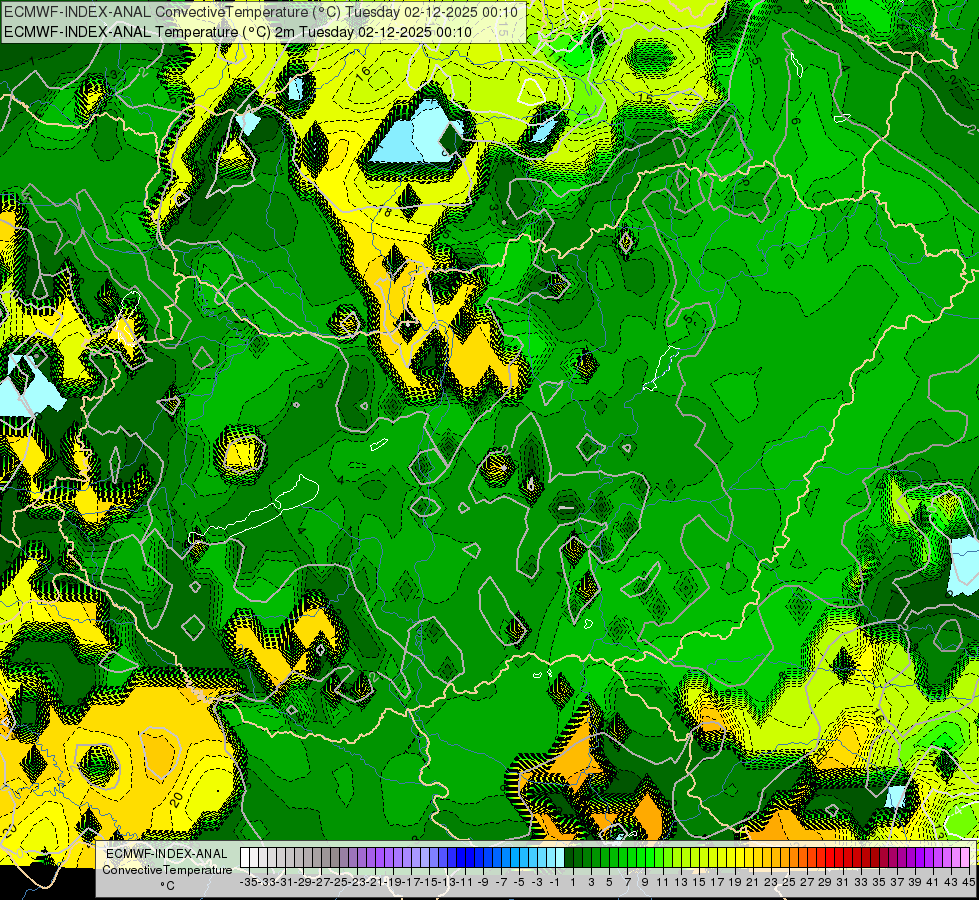Click the ConvectiveTemperature label in the legend

(167, 870)
